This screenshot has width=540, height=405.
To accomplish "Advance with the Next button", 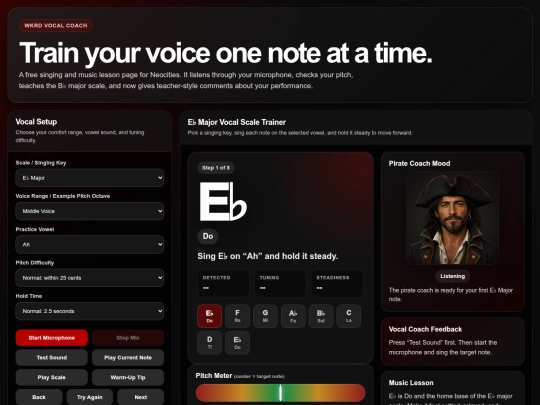I will click(141, 397).
